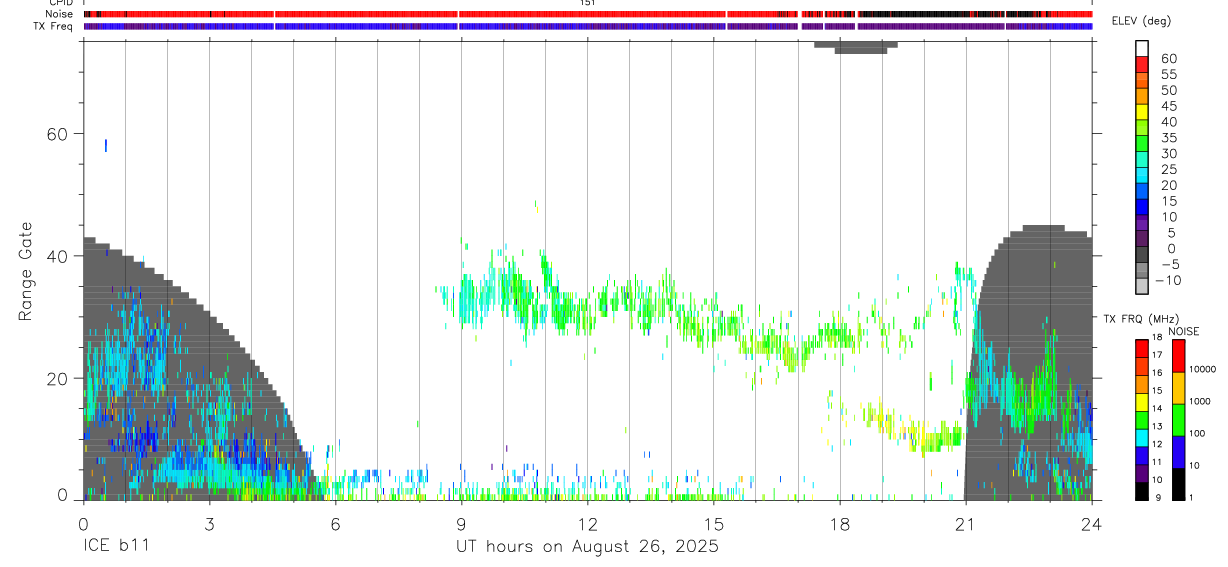Click the 35 value on ELEV scale

tap(1168, 138)
